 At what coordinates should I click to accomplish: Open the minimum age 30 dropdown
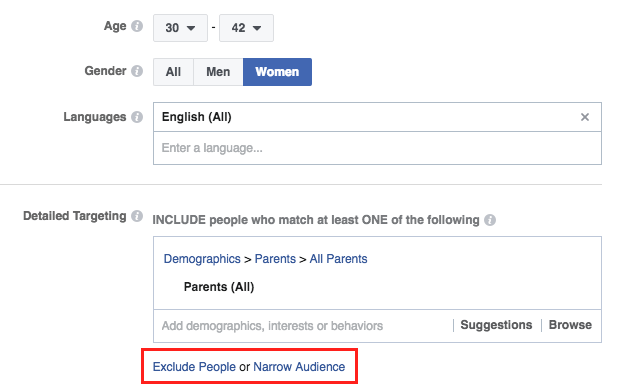tap(180, 28)
